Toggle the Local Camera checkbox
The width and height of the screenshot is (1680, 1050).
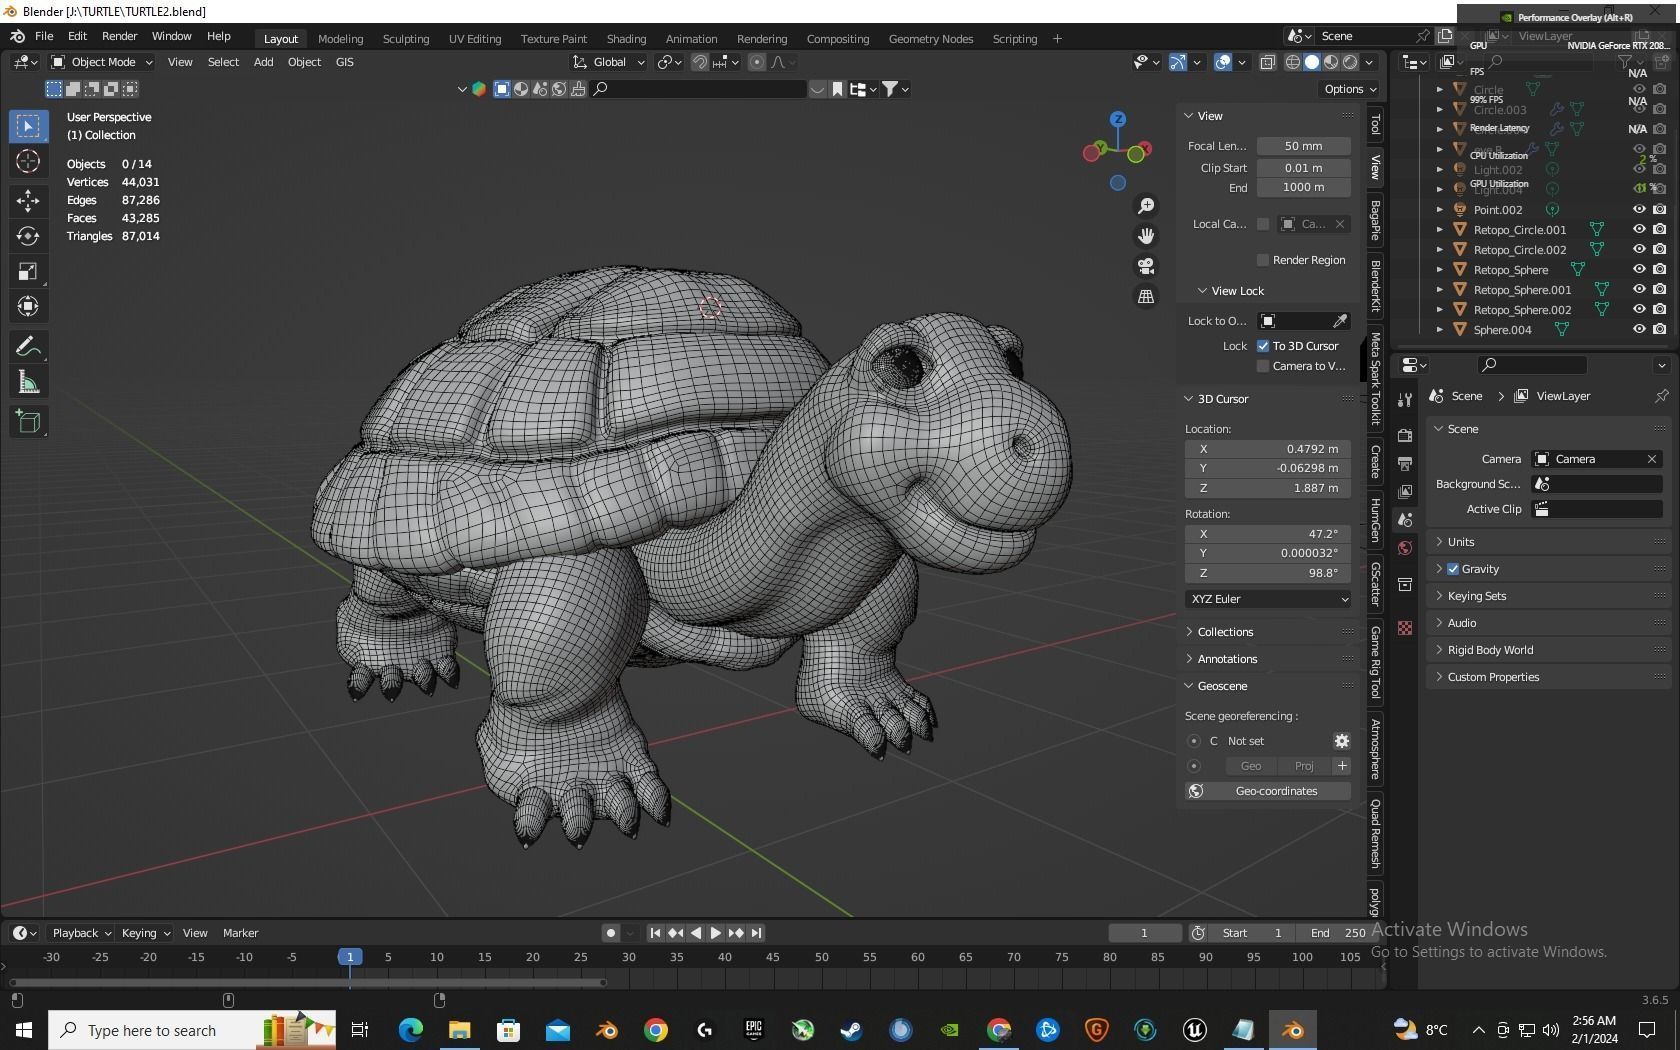(x=1263, y=224)
